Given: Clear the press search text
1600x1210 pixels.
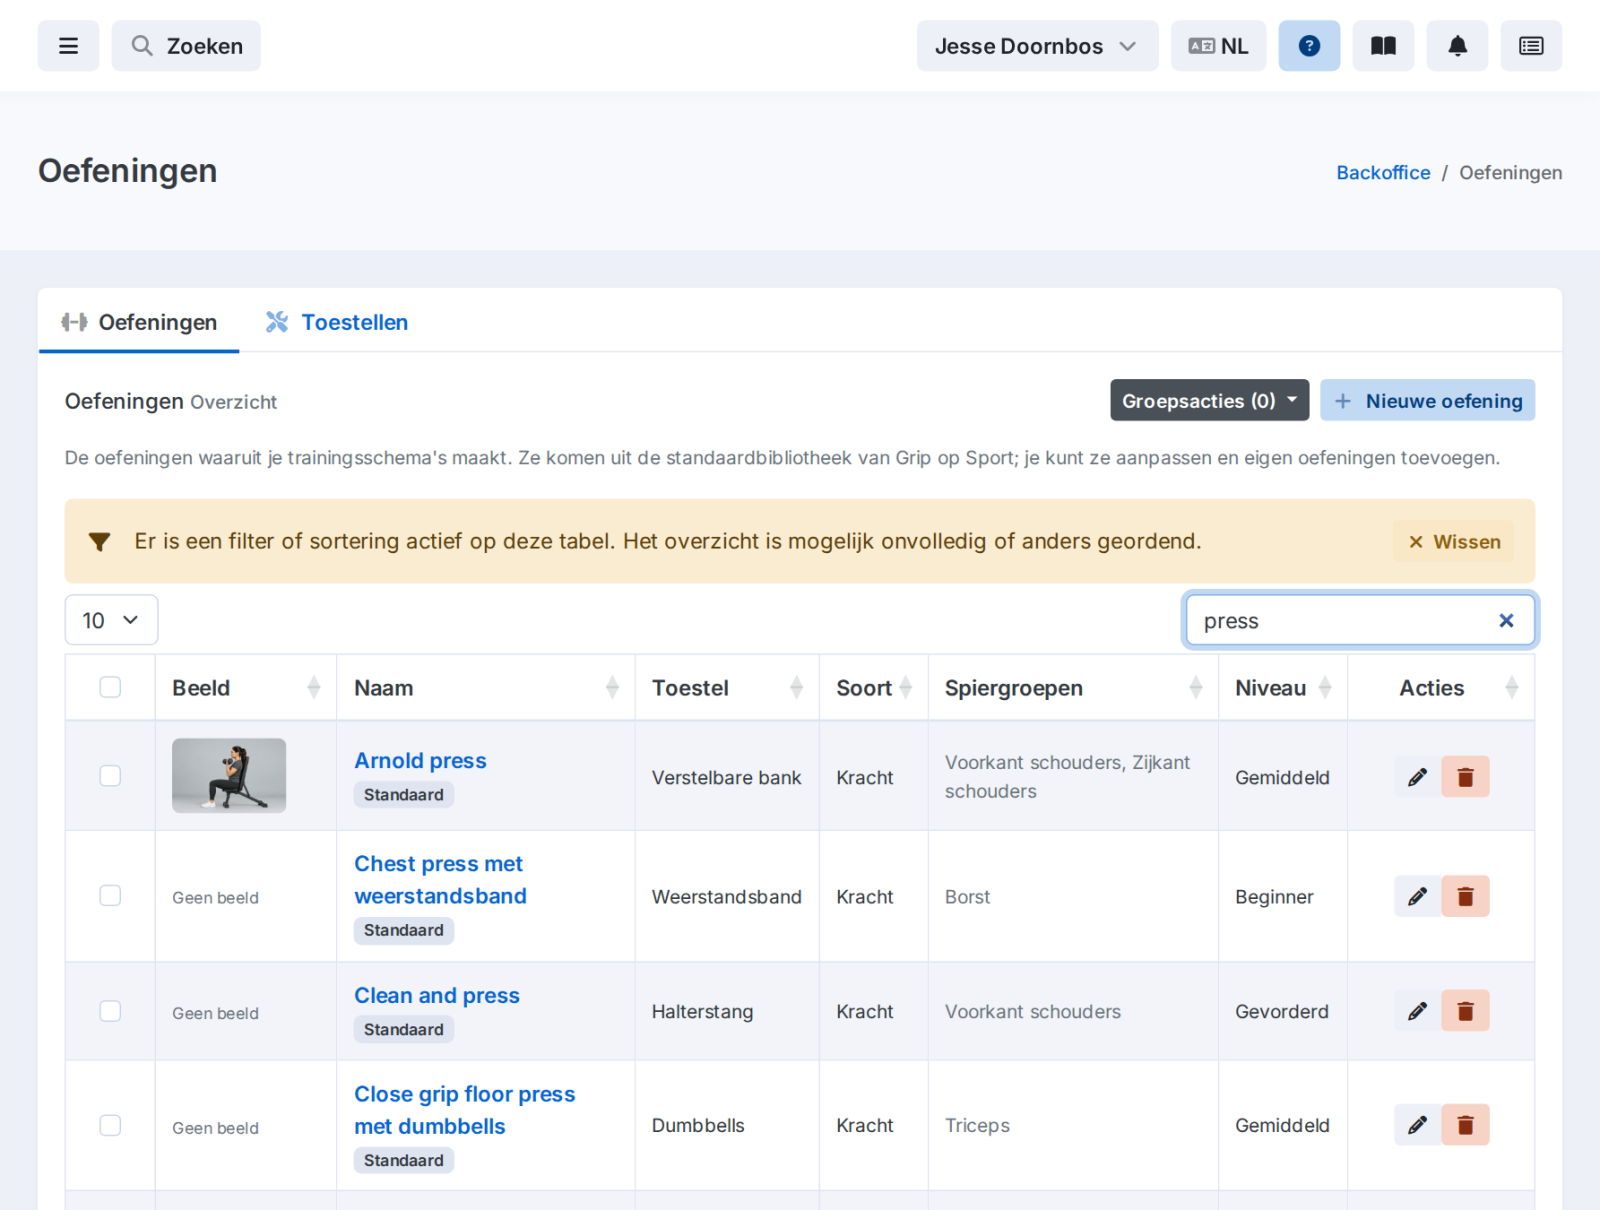Looking at the screenshot, I should tap(1506, 621).
